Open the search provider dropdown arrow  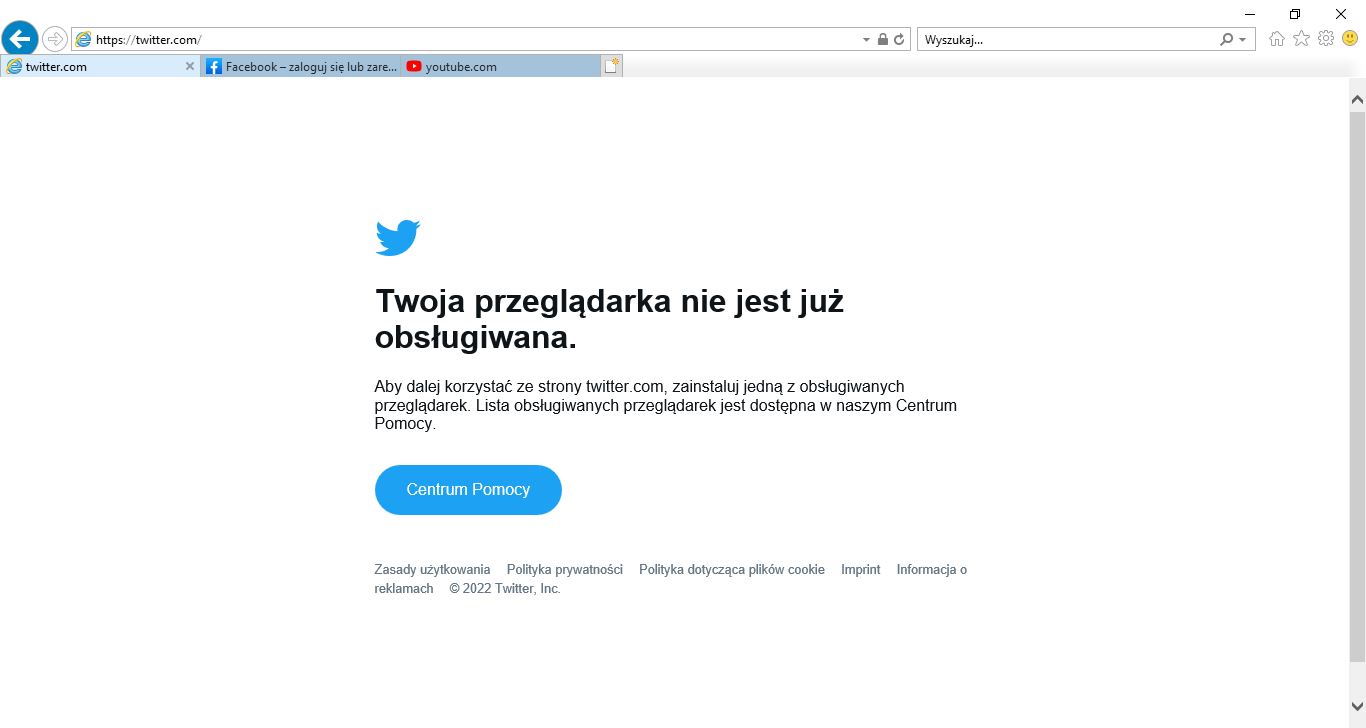pos(1243,40)
